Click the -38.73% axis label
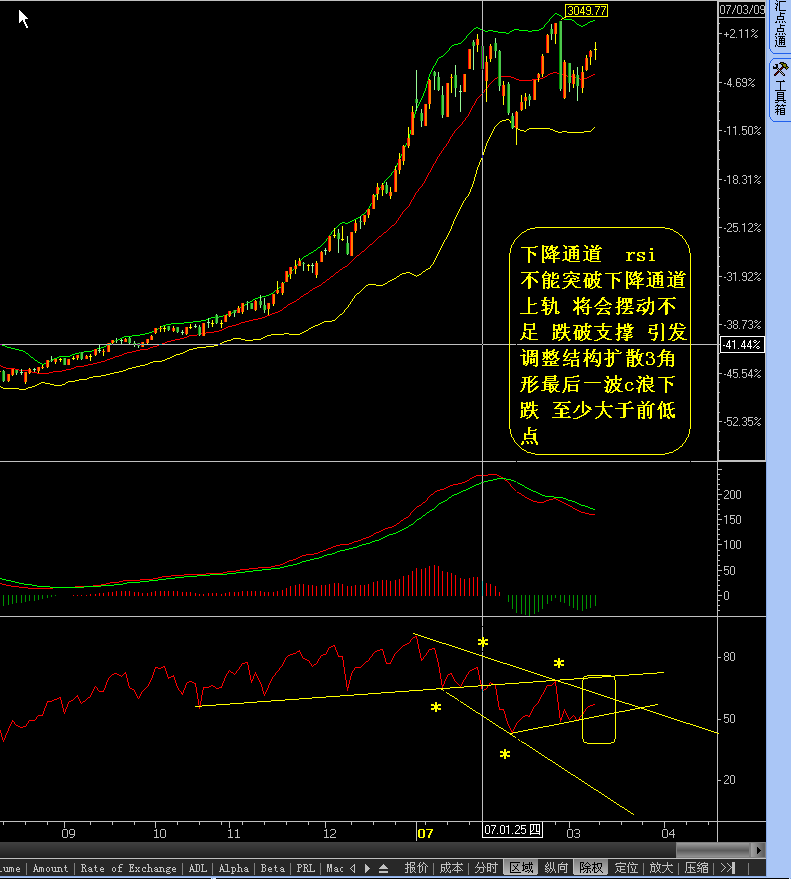791x879 pixels. [x=742, y=325]
